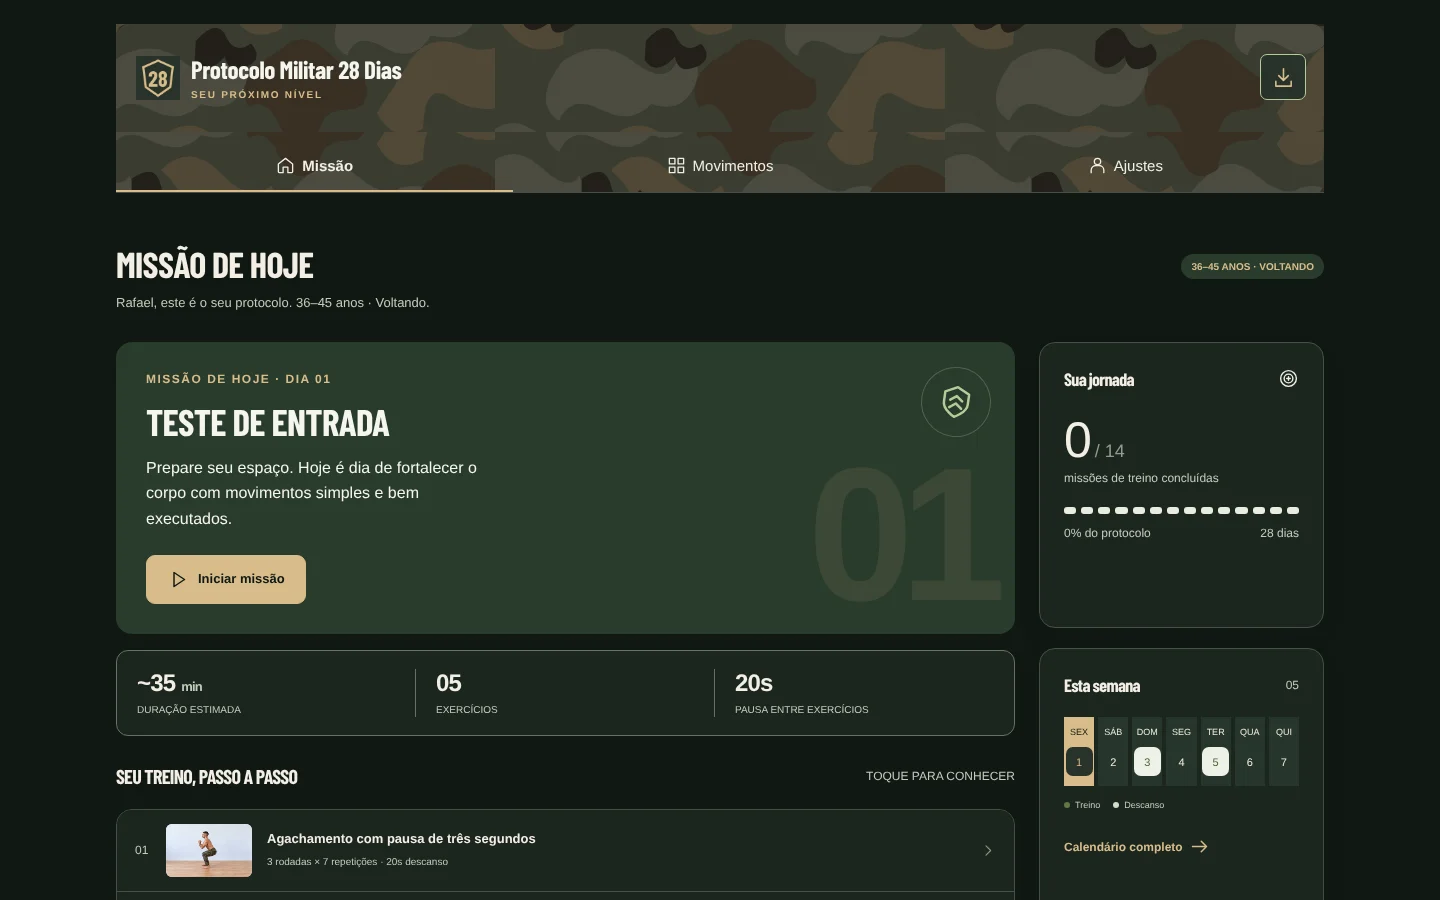Click exercise title Agachamento com pausa de três segundos
The image size is (1440, 900).
coord(401,839)
